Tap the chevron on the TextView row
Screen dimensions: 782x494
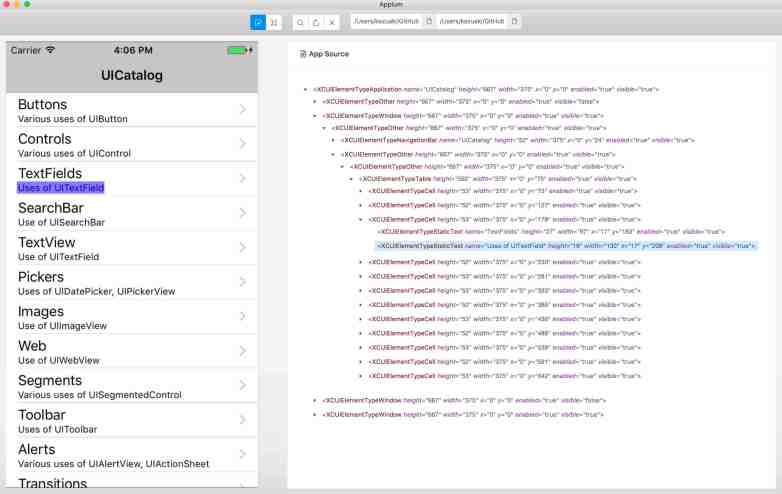243,247
